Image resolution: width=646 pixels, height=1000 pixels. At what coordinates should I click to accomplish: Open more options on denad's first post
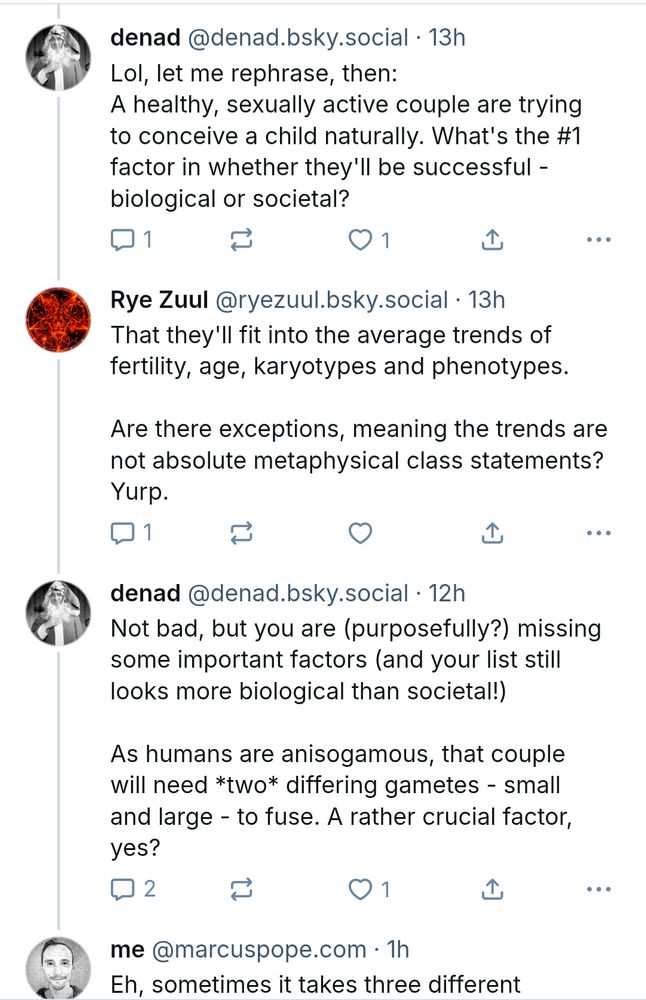coord(598,240)
